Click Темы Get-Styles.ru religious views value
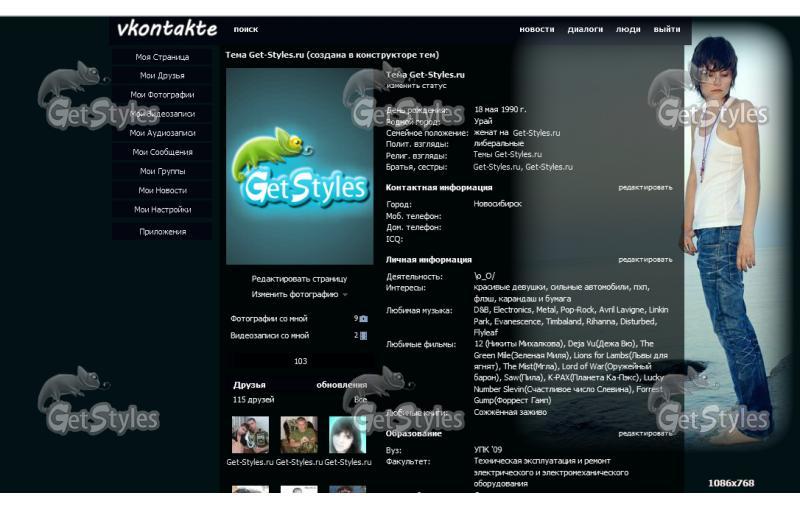This screenshot has height=509, width=800. click(508, 154)
